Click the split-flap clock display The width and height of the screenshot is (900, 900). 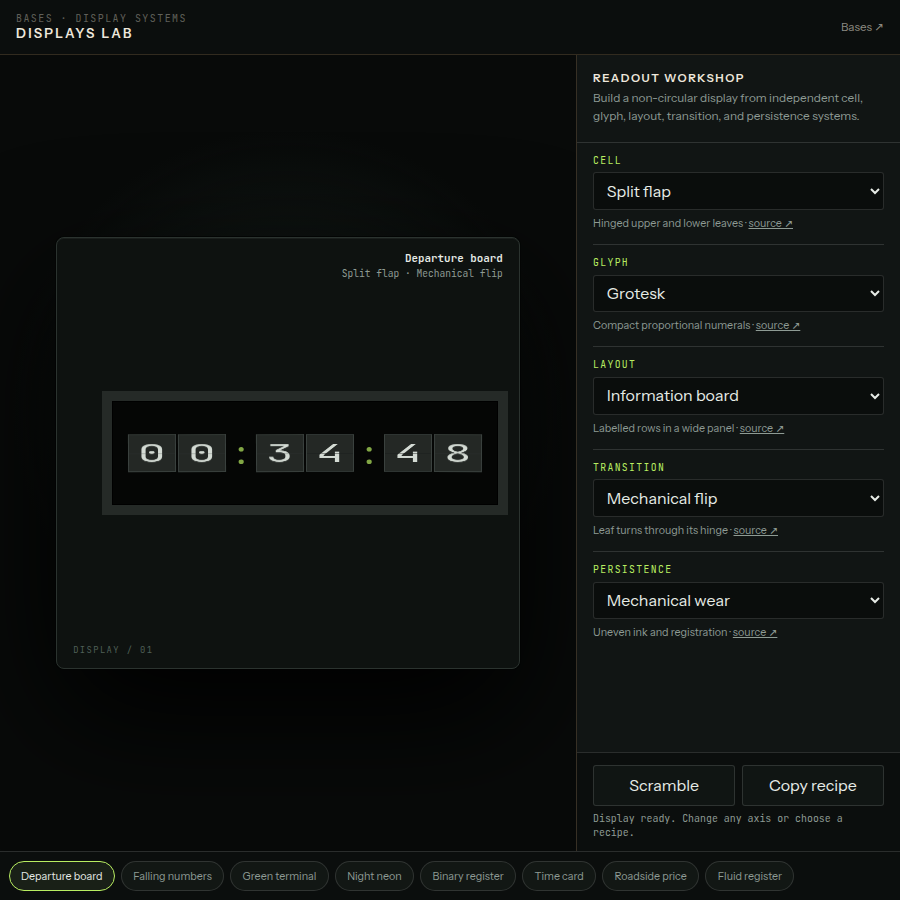pyautogui.click(x=305, y=453)
